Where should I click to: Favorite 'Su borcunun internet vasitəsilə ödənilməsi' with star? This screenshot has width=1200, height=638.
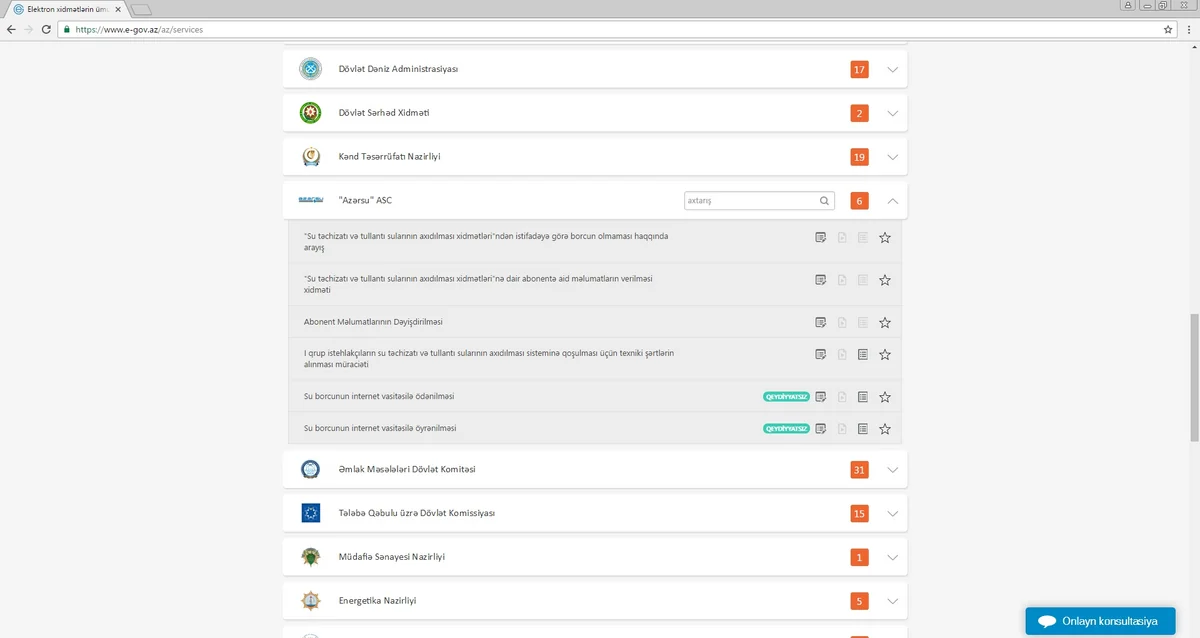point(884,397)
